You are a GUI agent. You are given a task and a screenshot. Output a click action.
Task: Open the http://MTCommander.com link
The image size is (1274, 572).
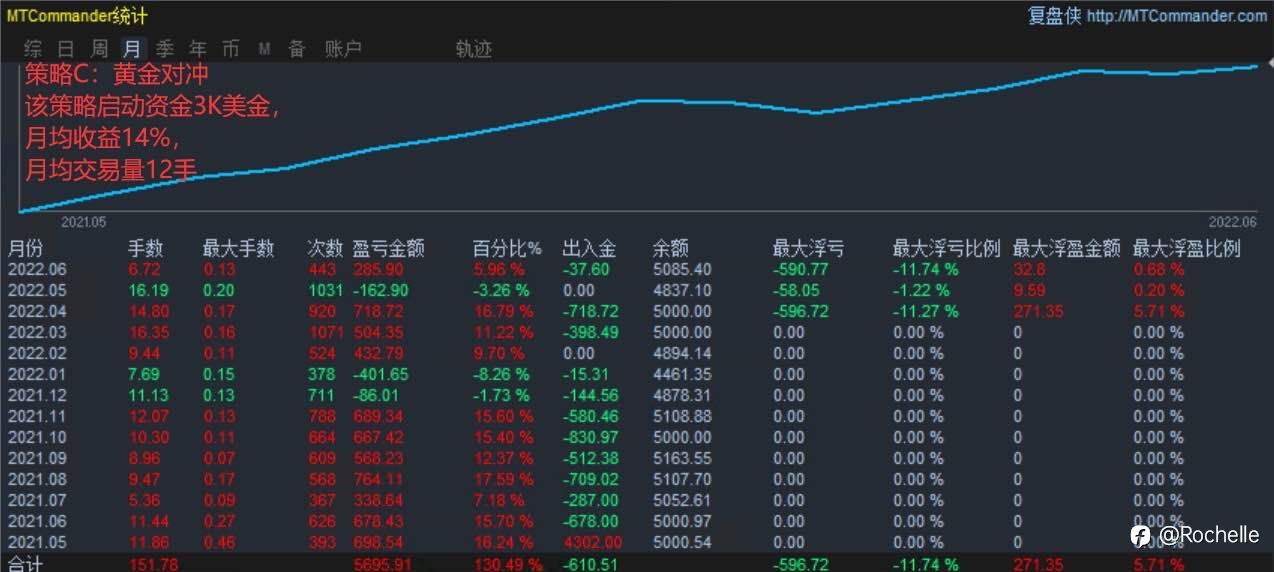click(x=1176, y=16)
